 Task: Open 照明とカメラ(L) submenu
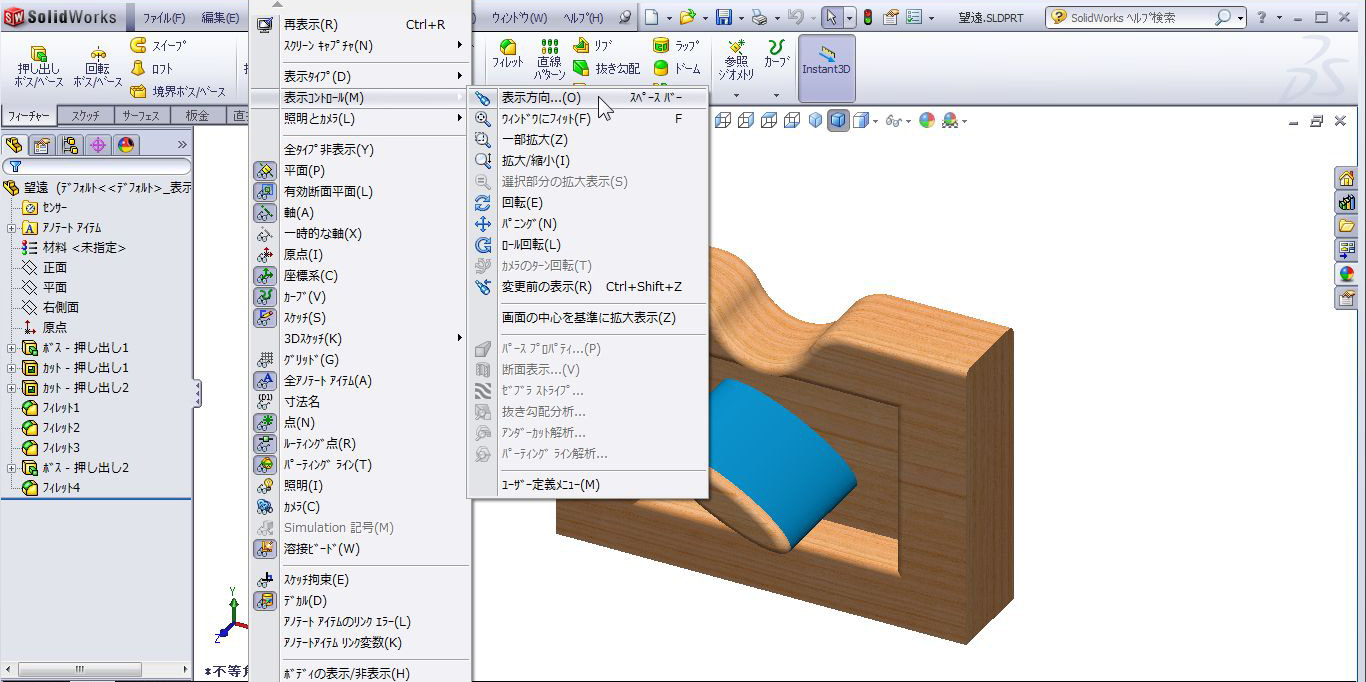point(360,119)
